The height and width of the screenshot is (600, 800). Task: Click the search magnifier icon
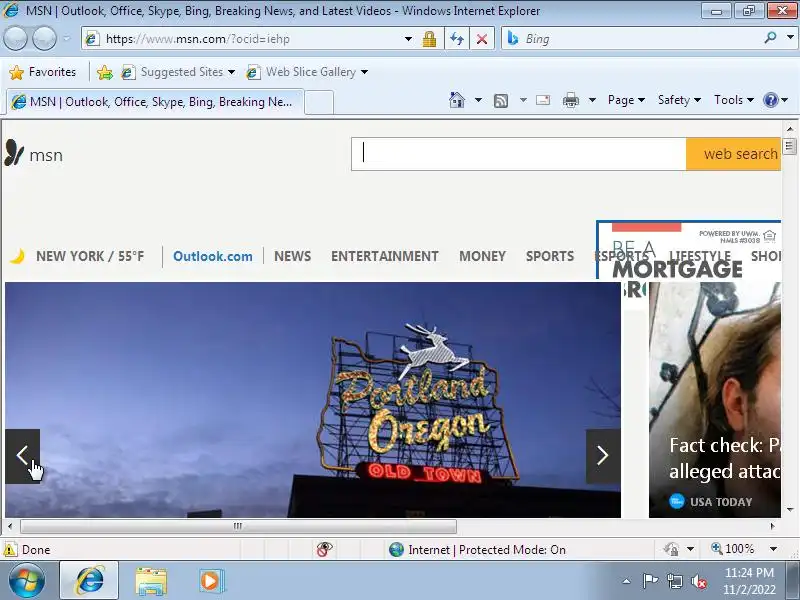770,37
